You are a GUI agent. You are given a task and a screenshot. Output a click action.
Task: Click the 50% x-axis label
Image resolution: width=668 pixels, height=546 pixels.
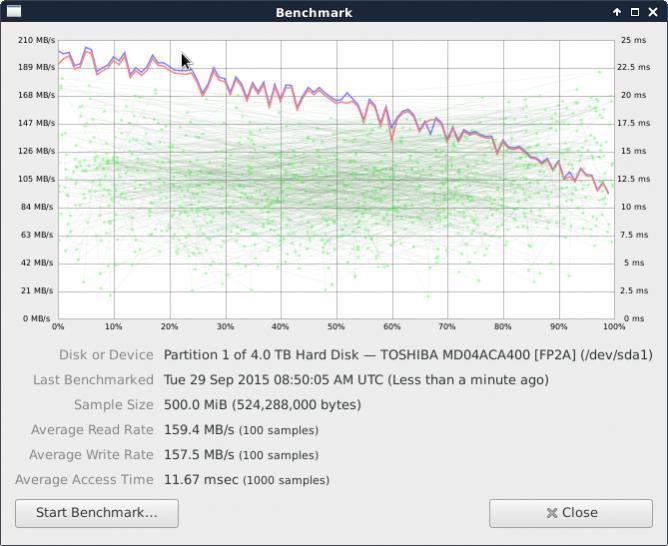coord(336,327)
